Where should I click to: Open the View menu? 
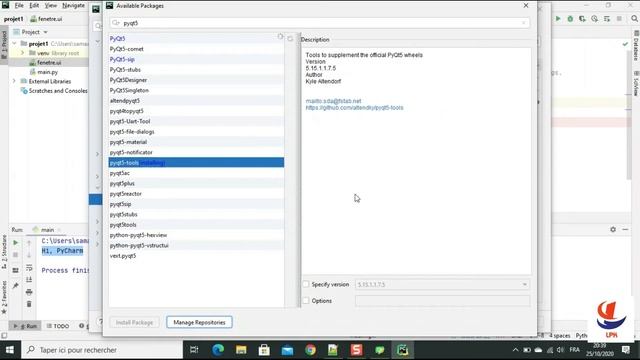click(51, 6)
